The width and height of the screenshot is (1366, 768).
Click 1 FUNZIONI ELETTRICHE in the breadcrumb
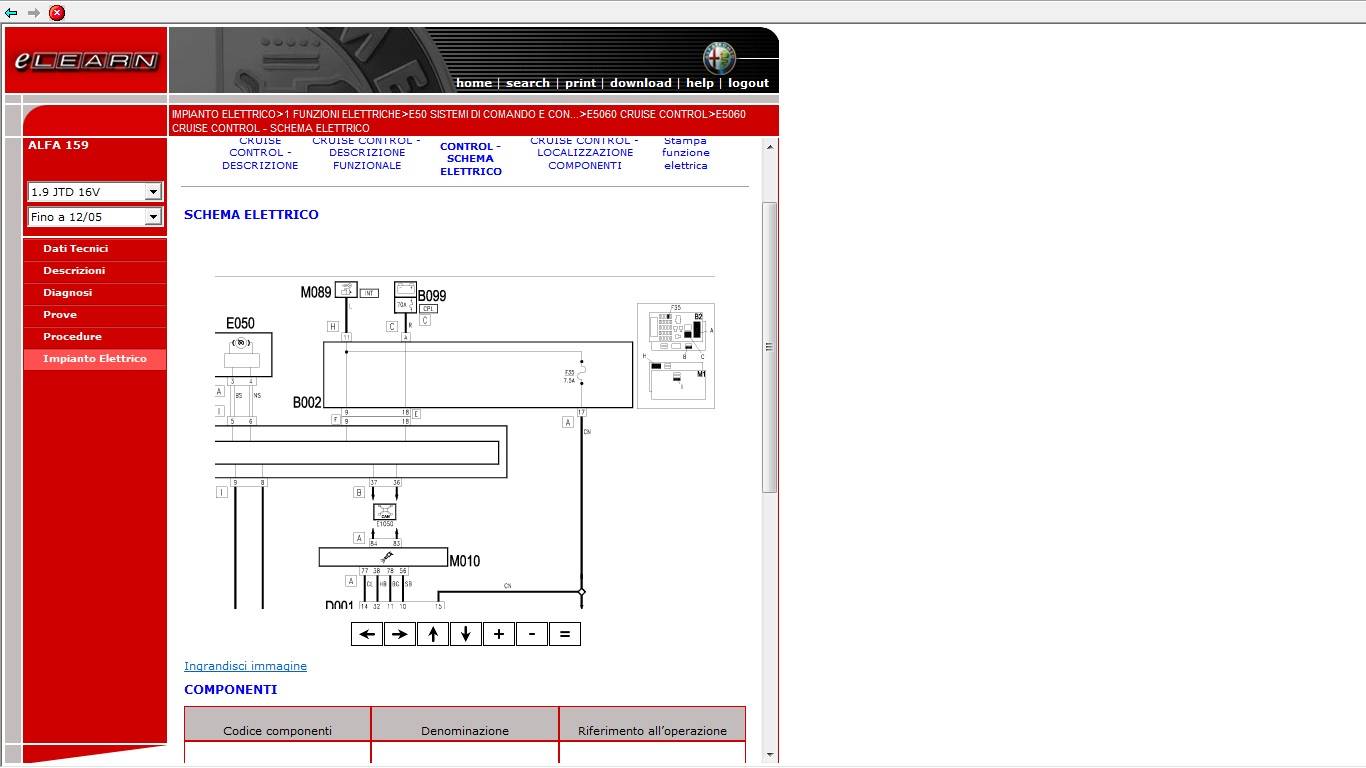[343, 115]
